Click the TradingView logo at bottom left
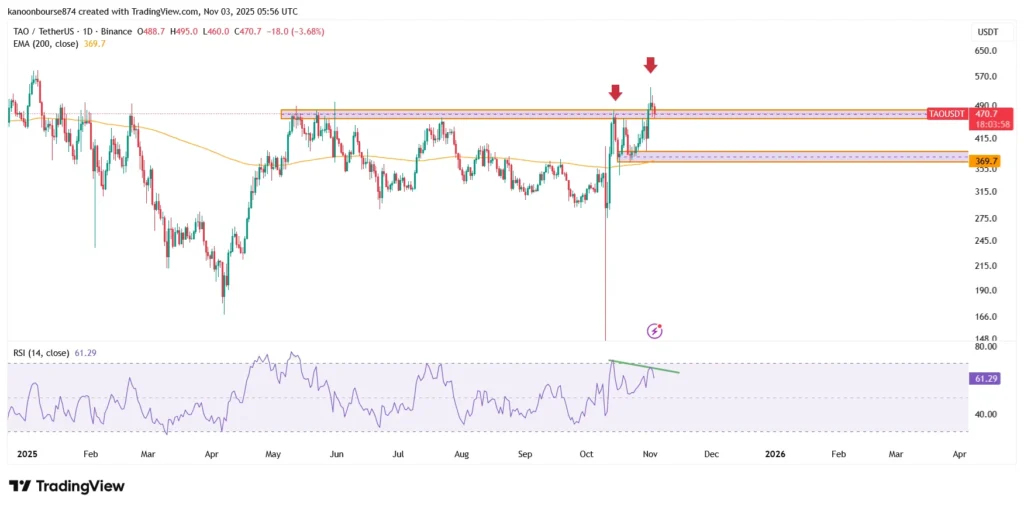The width and height of the screenshot is (1024, 508). (x=67, y=486)
